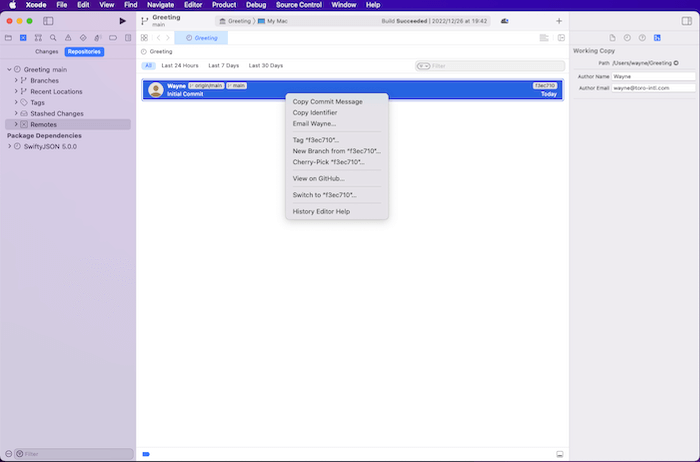The image size is (700, 462).
Task: Open the scheme selector Greeting › My Mac
Action: click(x=253, y=21)
